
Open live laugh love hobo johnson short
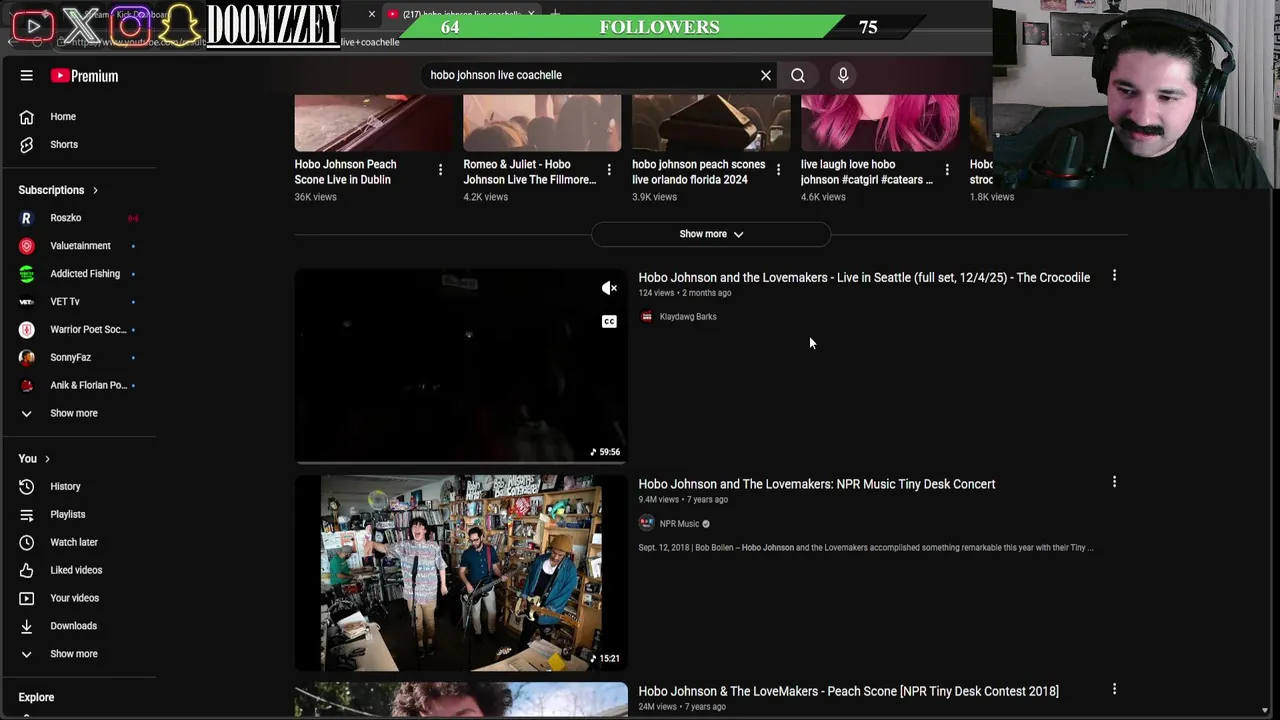pyautogui.click(x=866, y=172)
